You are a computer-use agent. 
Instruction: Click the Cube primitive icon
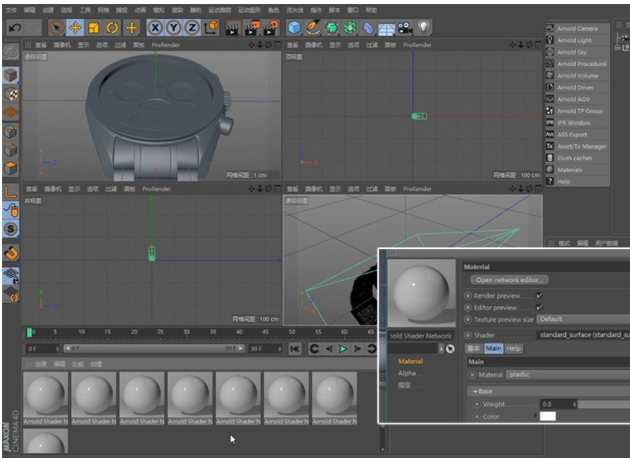click(295, 27)
